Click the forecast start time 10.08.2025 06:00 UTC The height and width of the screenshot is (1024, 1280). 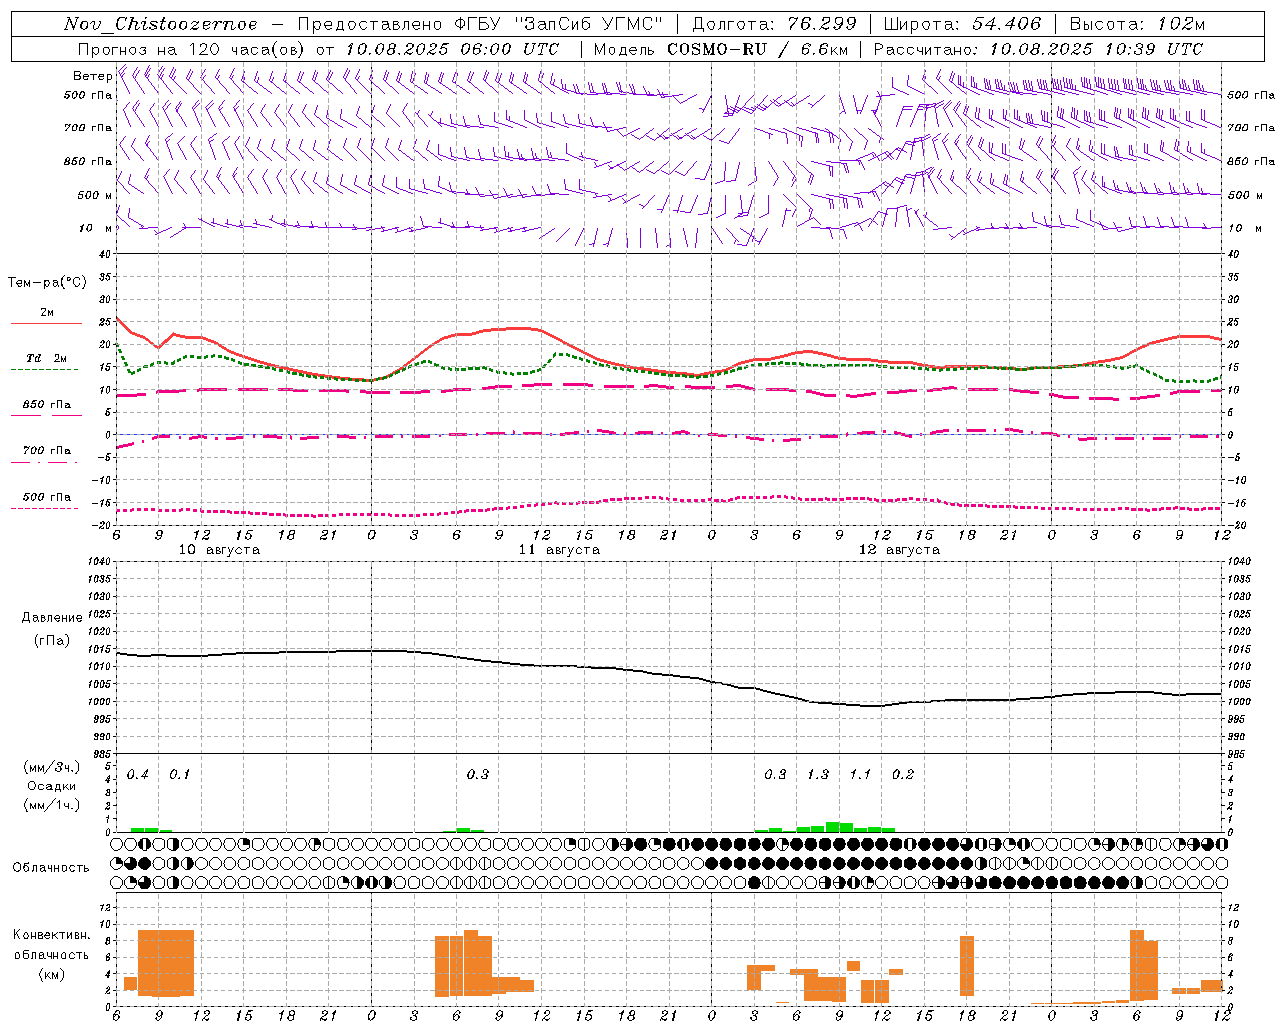pos(452,49)
